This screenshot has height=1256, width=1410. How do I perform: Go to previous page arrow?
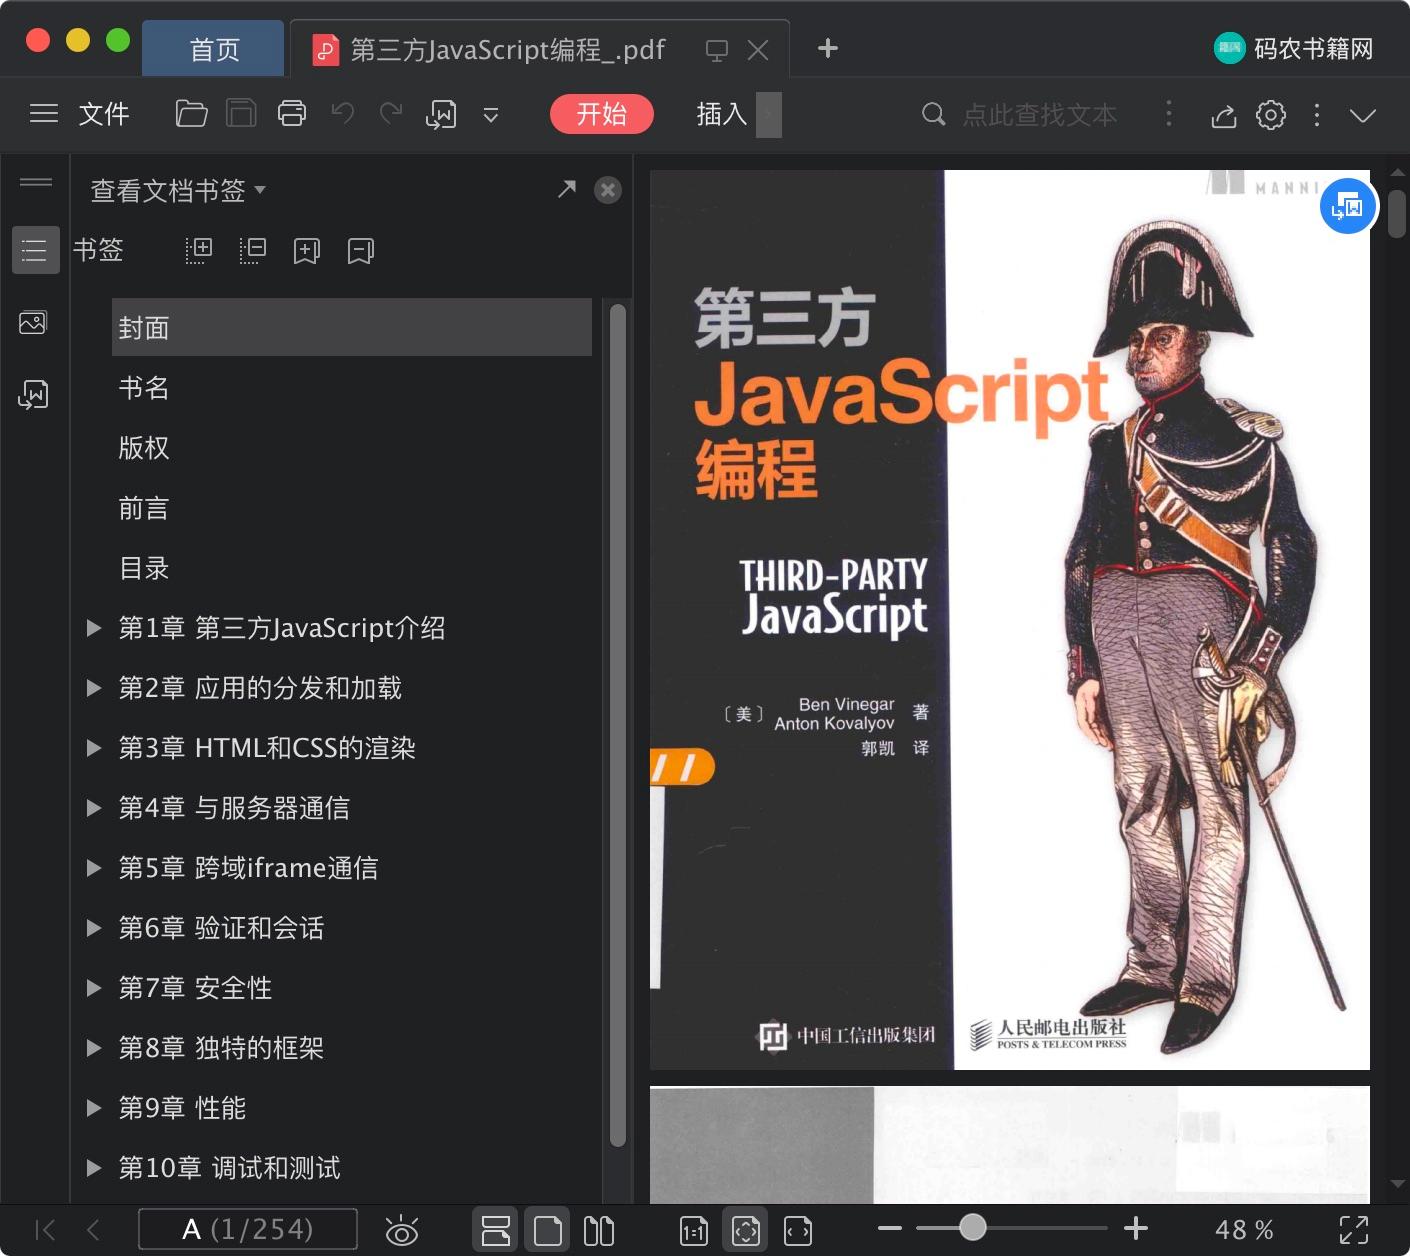pyautogui.click(x=94, y=1230)
